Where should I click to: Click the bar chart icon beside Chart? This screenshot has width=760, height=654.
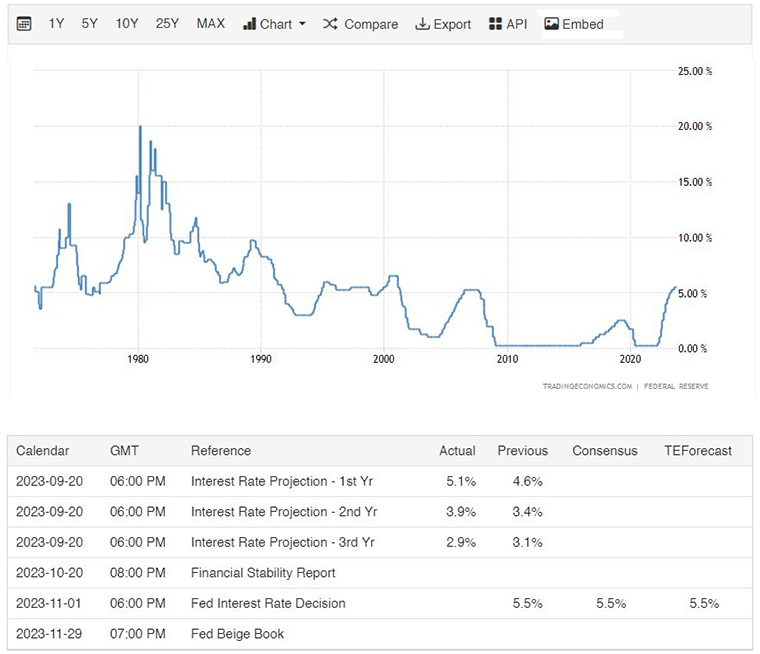(x=249, y=24)
